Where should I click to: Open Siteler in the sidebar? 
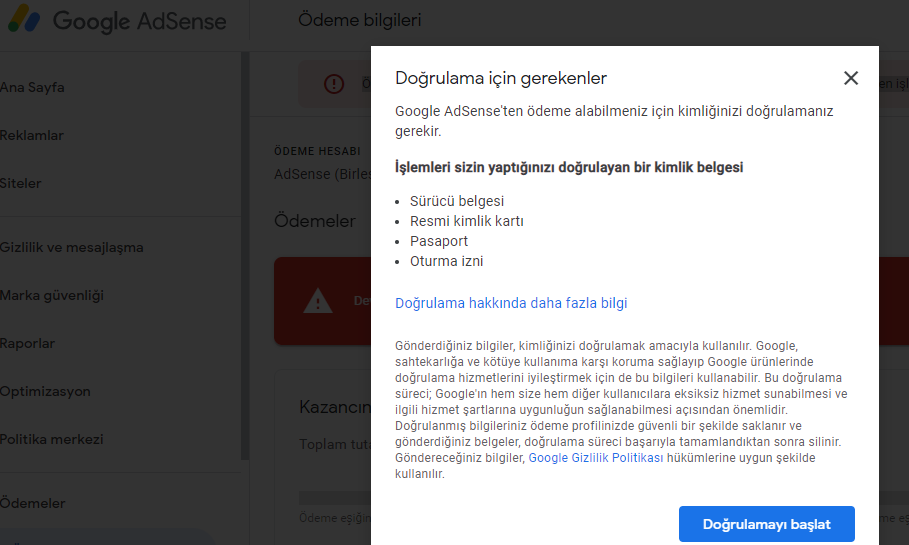point(21,183)
